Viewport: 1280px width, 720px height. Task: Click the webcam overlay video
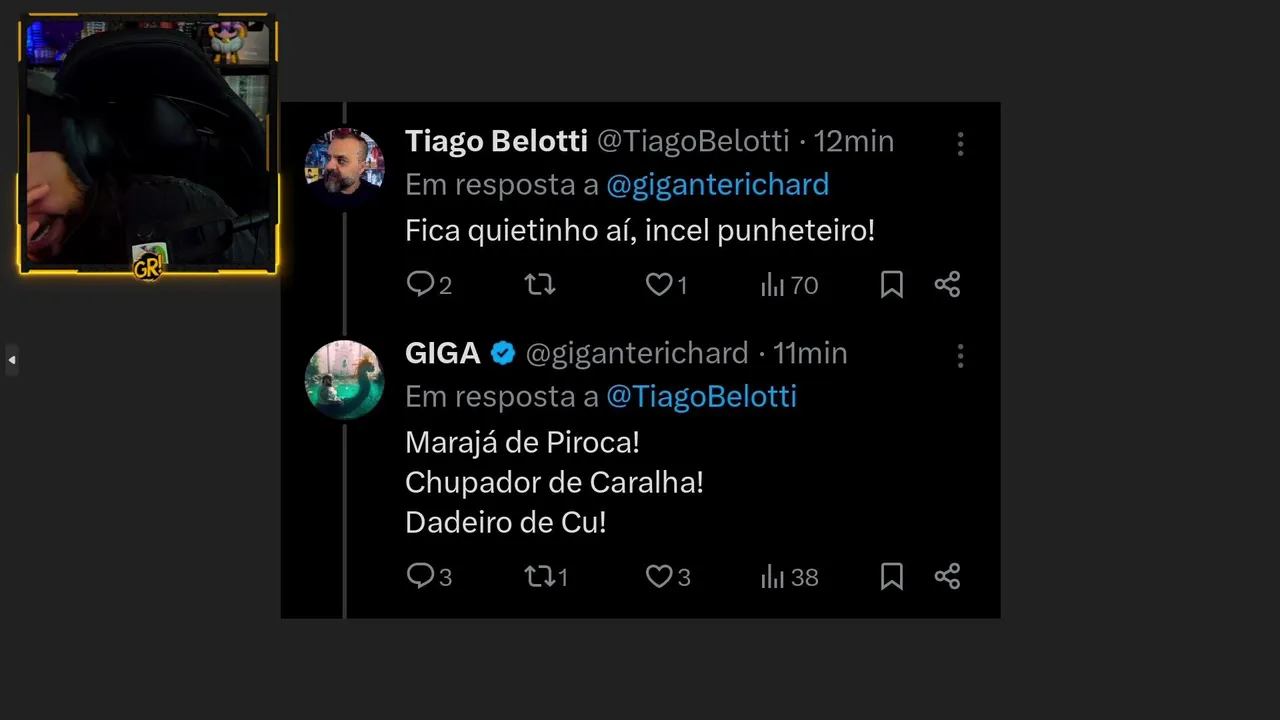(x=148, y=146)
